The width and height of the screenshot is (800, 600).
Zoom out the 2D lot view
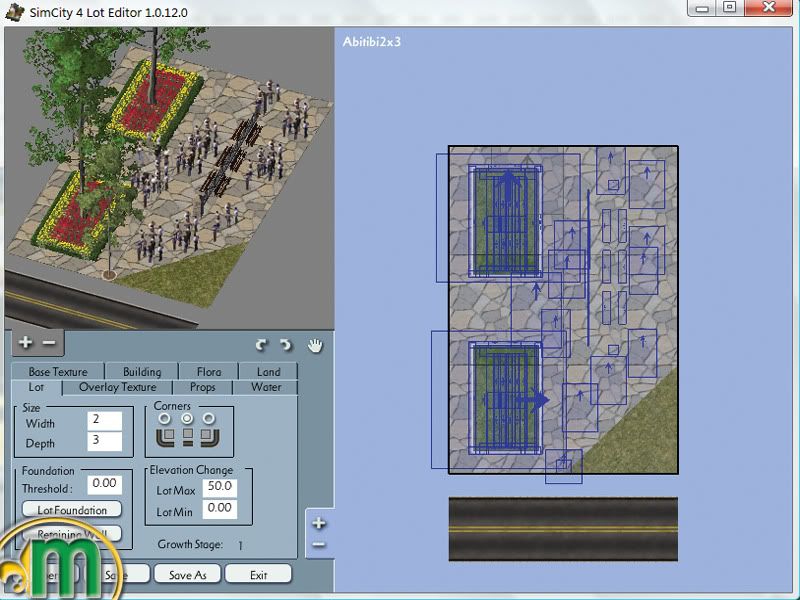tap(319, 544)
